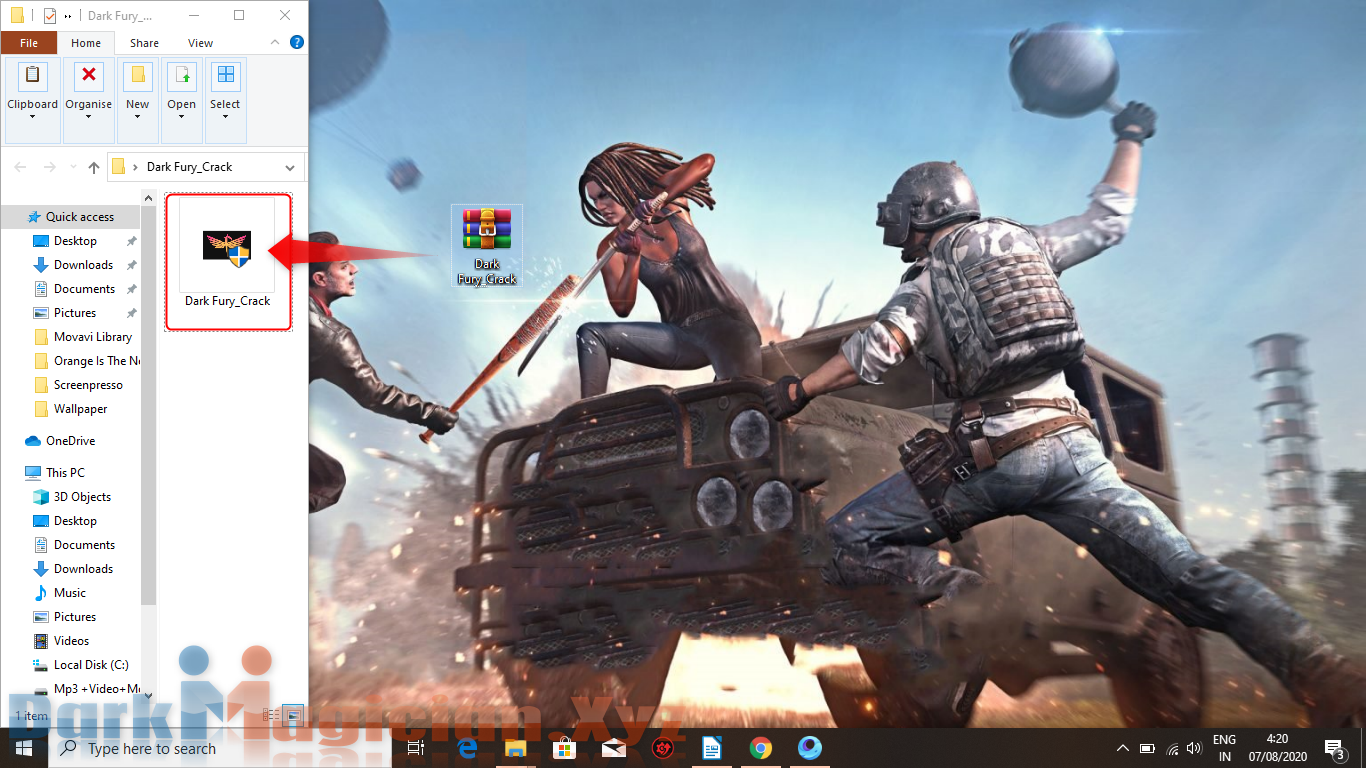Select OneDrive in the navigation pane
The width and height of the screenshot is (1366, 768).
coord(70,441)
